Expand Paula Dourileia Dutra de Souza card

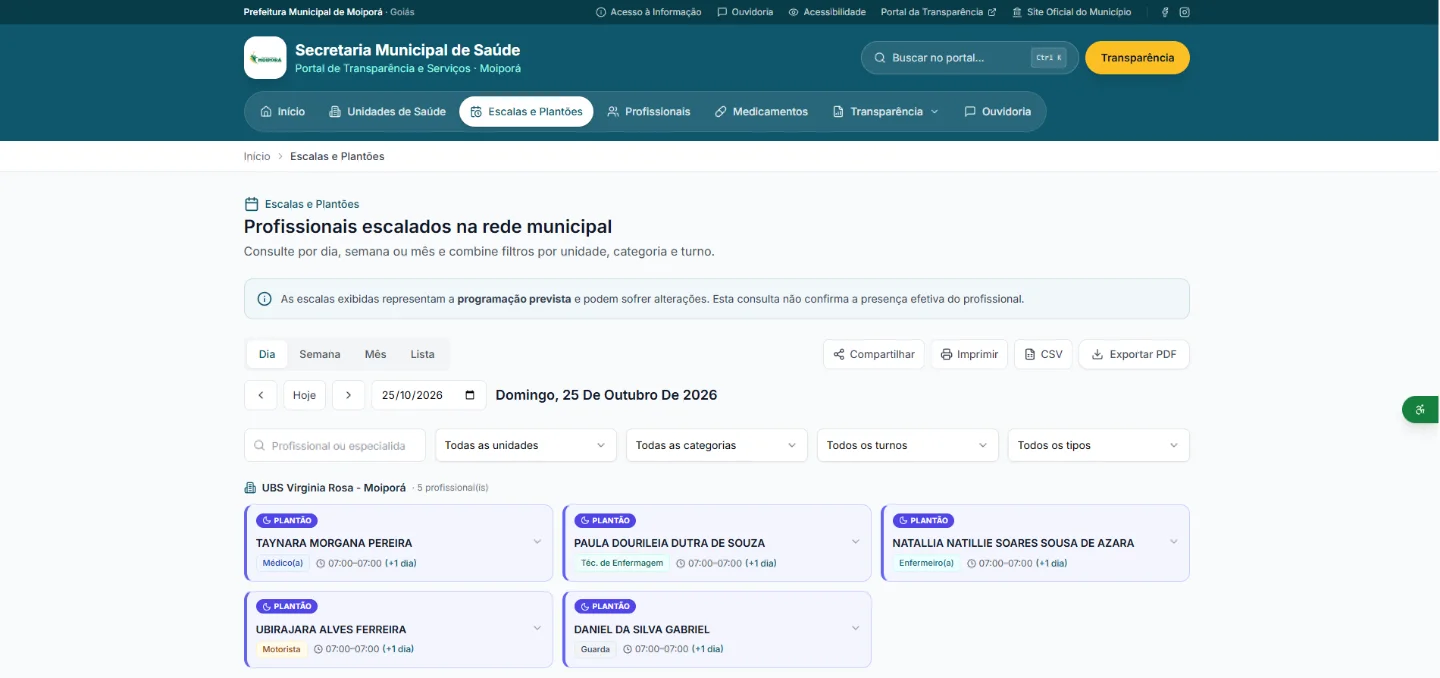[855, 542]
